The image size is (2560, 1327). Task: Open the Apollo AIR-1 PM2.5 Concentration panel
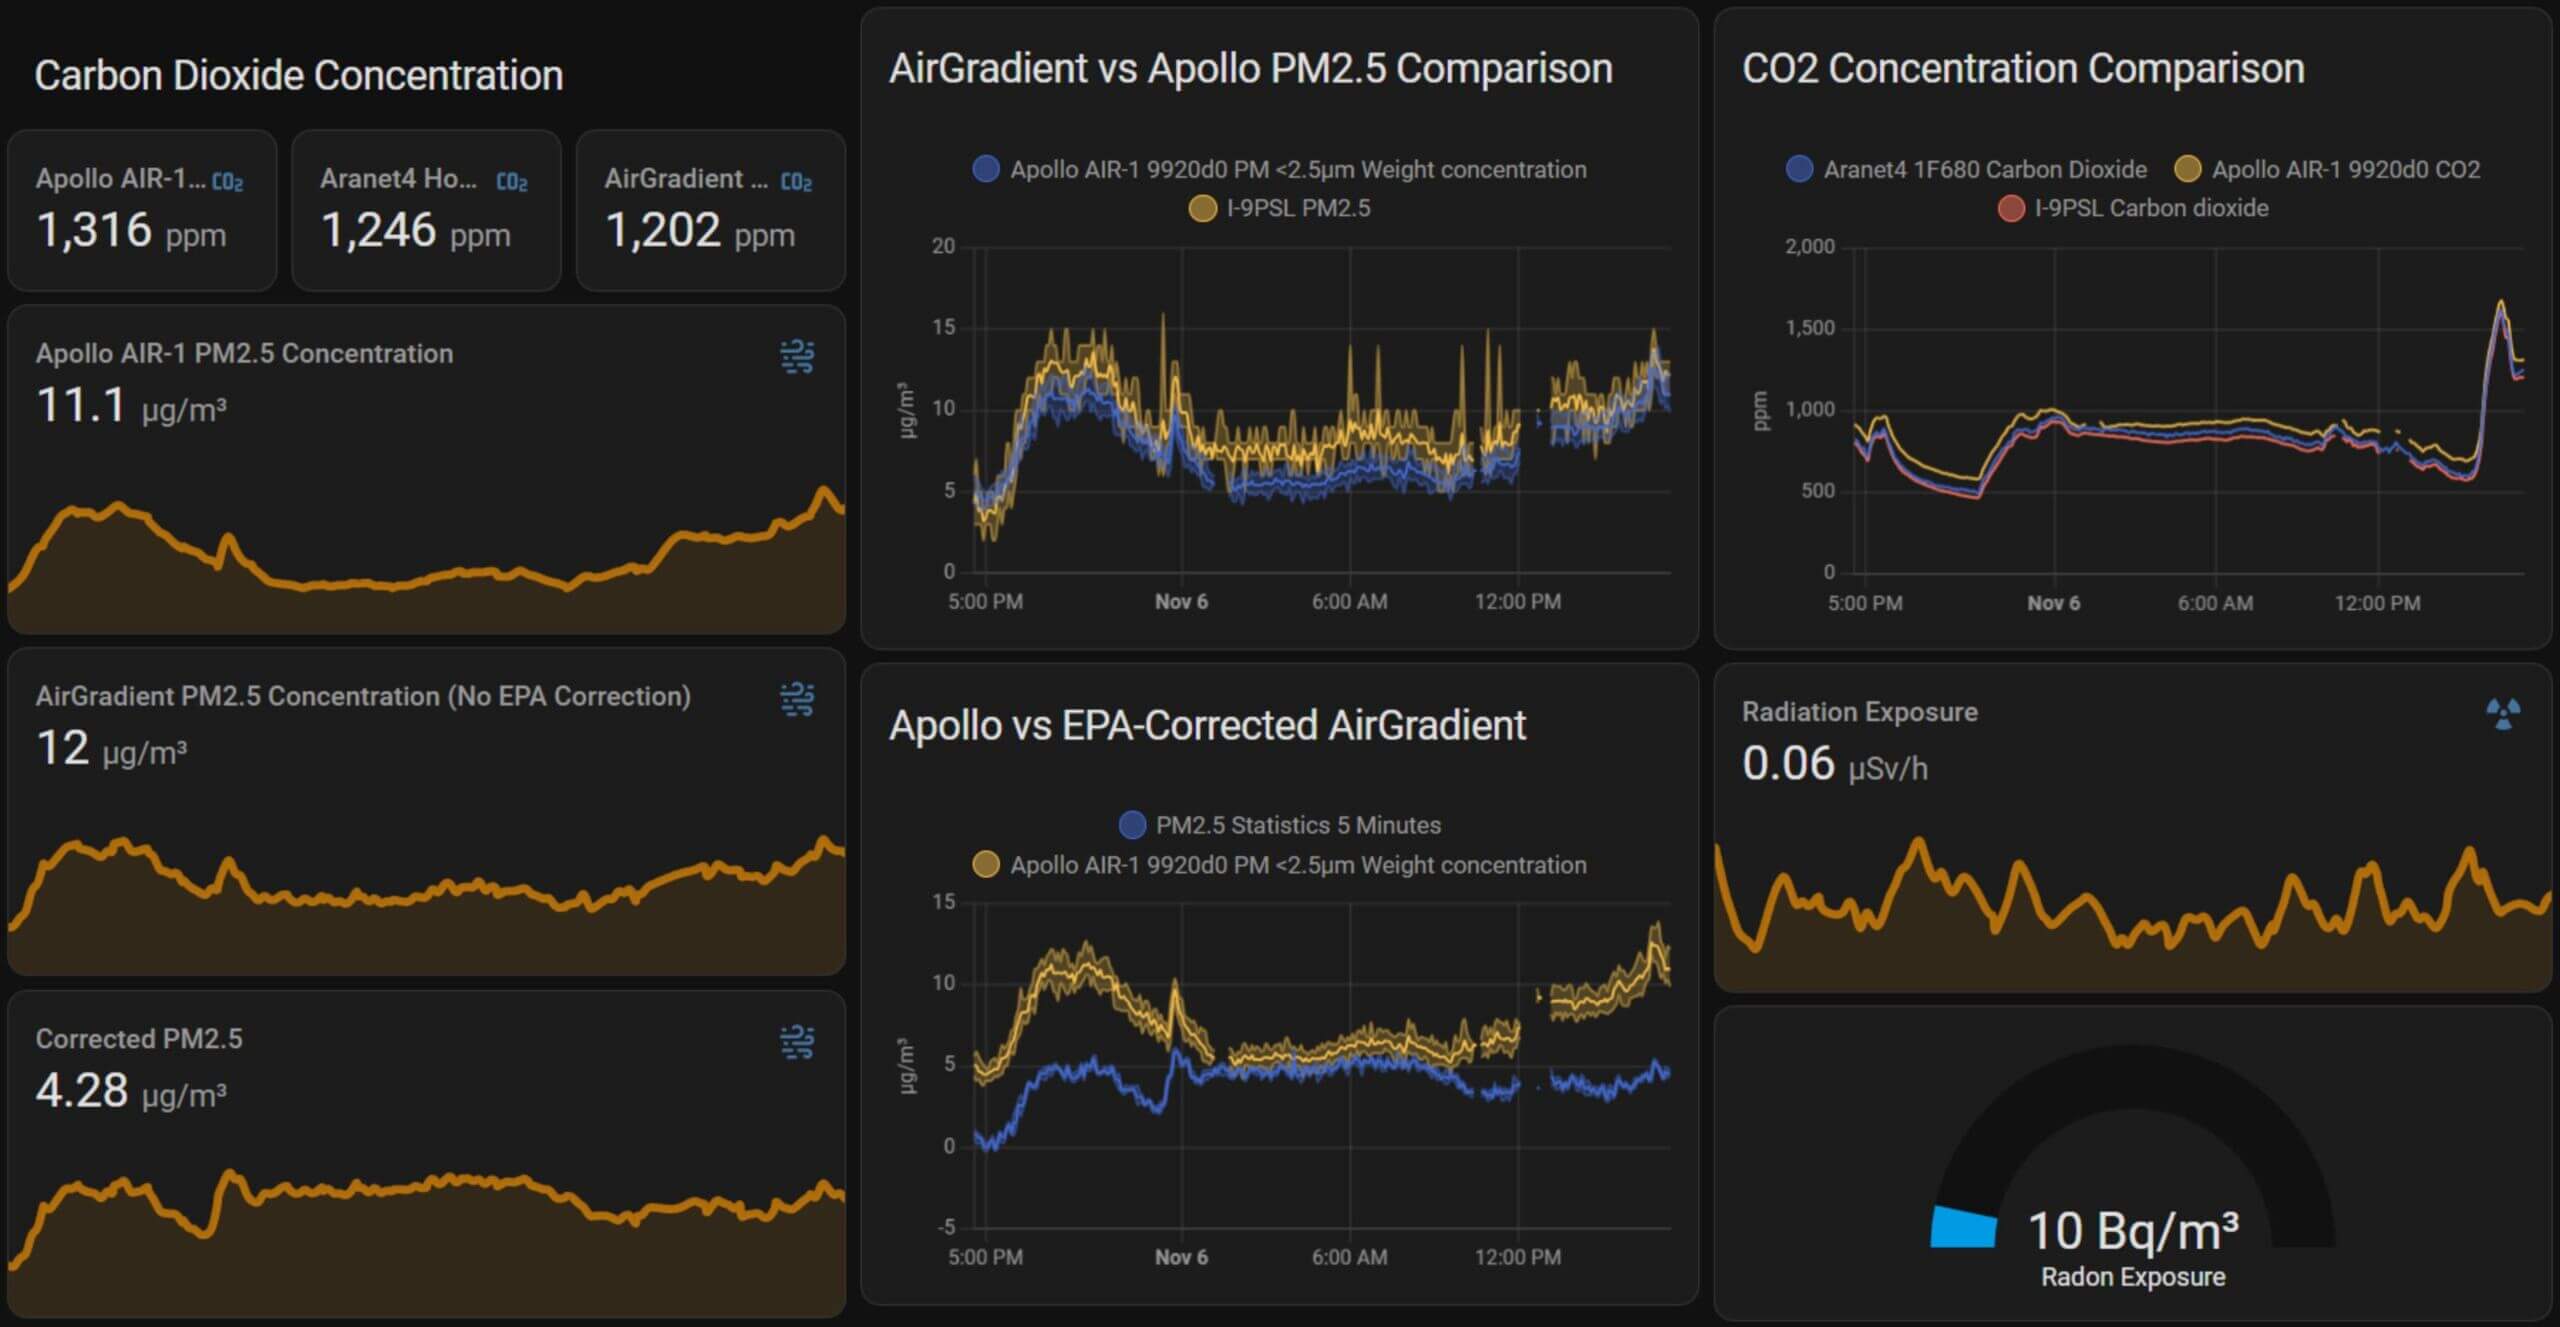pos(244,353)
